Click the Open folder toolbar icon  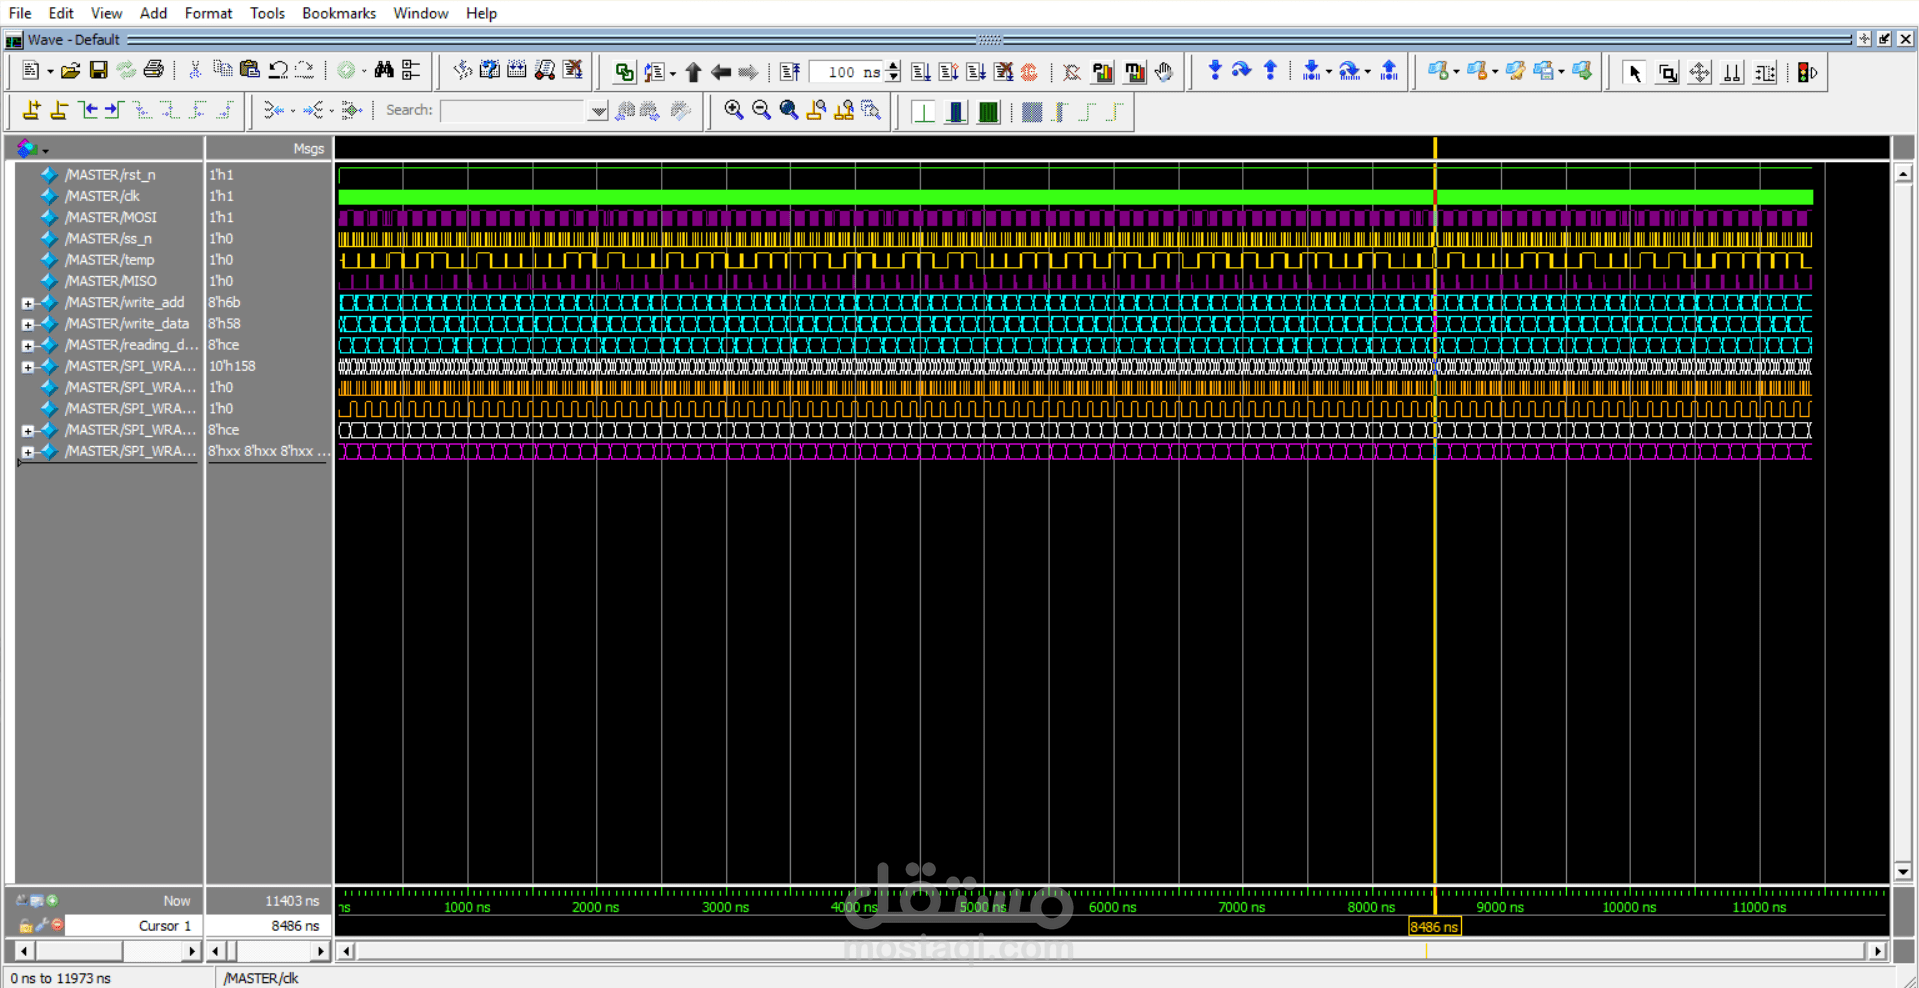click(70, 71)
